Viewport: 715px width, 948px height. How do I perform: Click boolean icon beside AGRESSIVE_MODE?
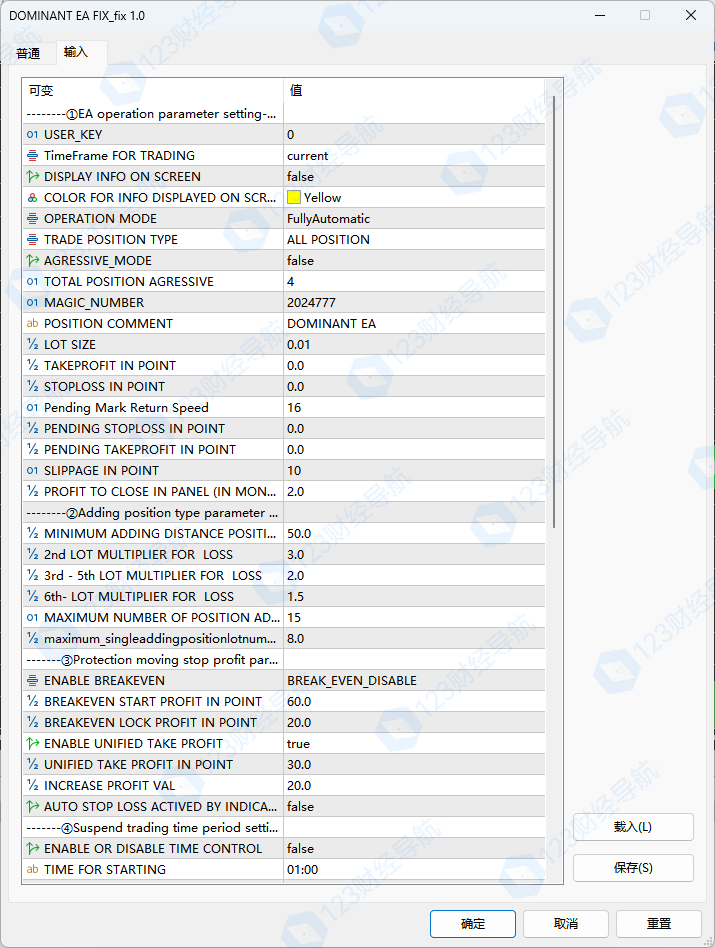click(x=33, y=261)
